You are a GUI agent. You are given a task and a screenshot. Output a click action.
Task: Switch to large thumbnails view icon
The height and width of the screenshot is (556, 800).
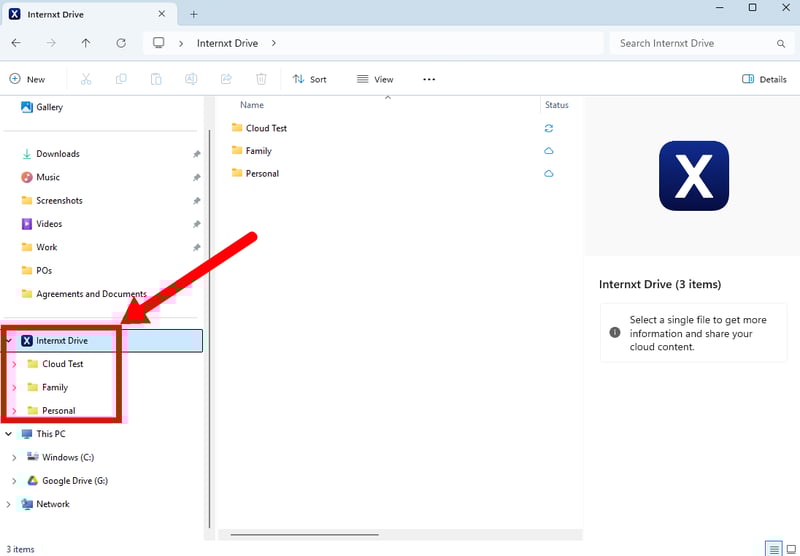791,549
